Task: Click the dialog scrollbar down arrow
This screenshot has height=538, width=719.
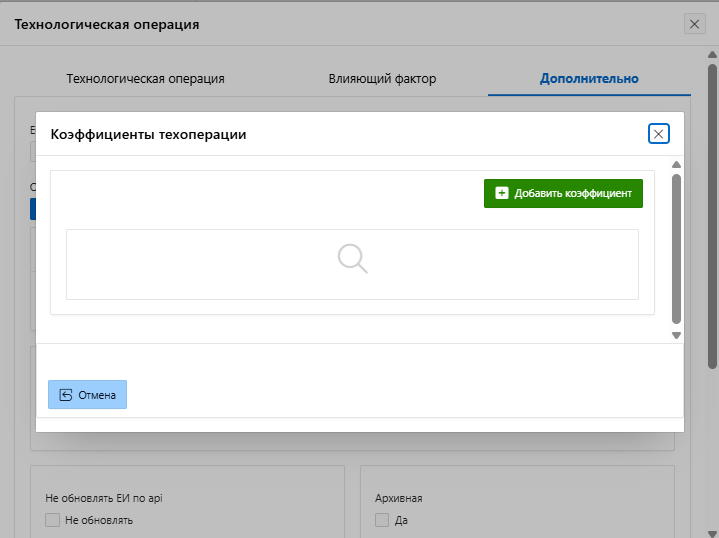Action: coord(676,335)
